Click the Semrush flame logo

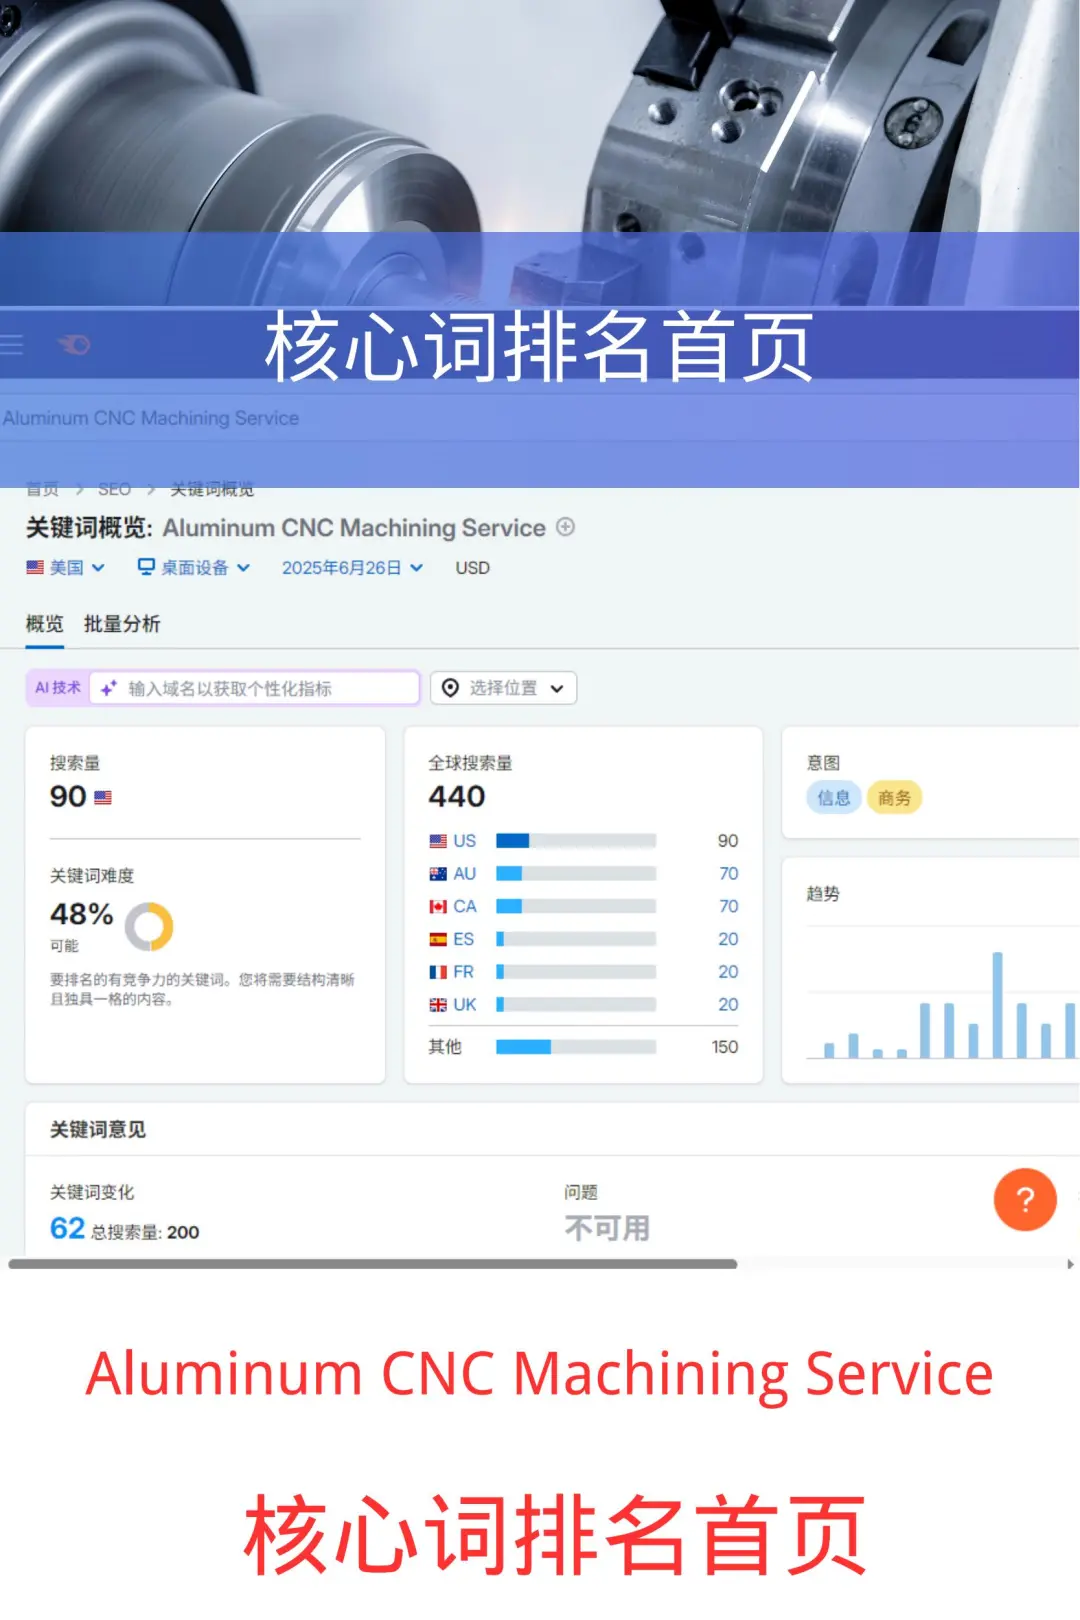click(74, 345)
